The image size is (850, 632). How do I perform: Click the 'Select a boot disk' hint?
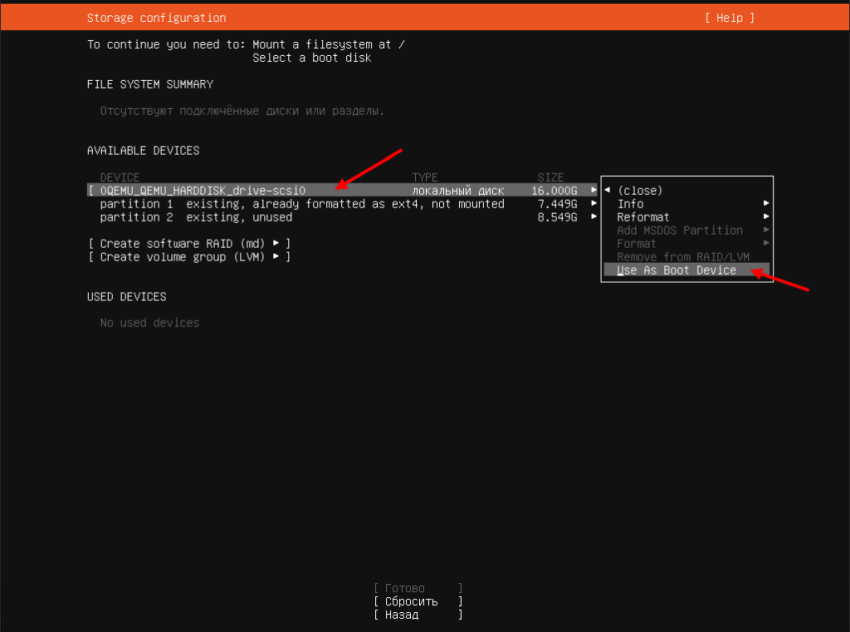point(312,58)
